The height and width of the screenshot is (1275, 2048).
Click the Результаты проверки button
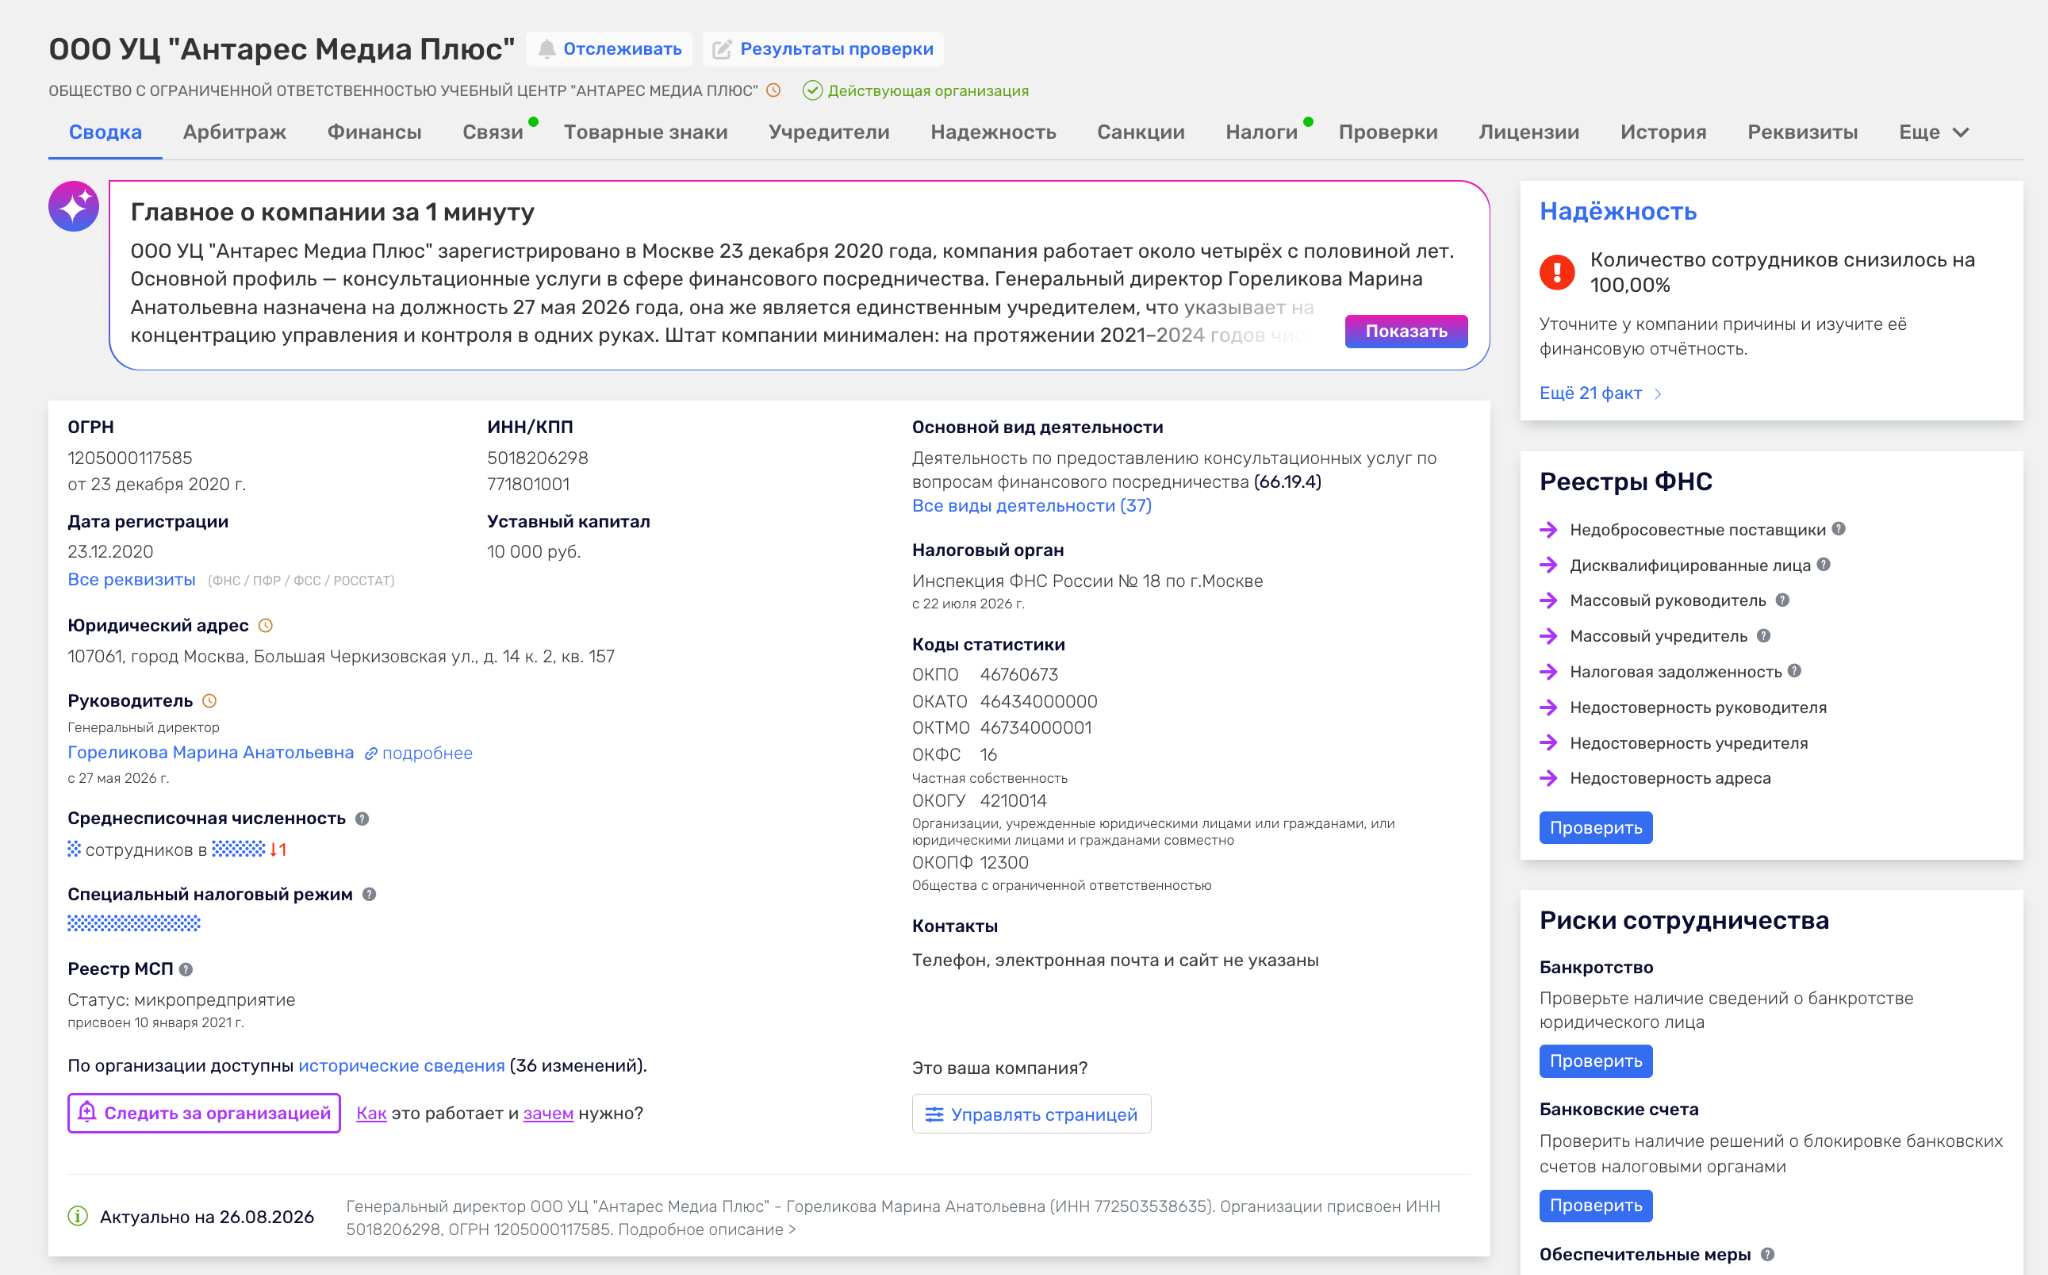pos(823,49)
